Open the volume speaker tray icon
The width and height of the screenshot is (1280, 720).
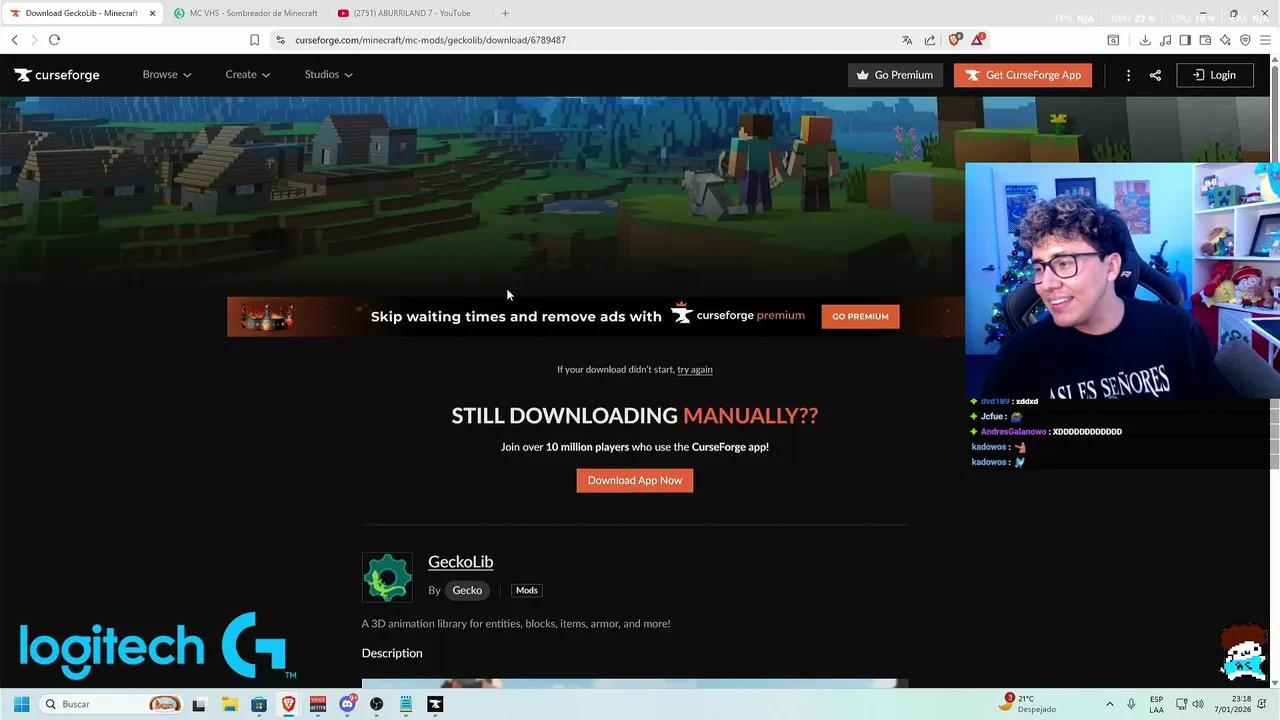1197,704
